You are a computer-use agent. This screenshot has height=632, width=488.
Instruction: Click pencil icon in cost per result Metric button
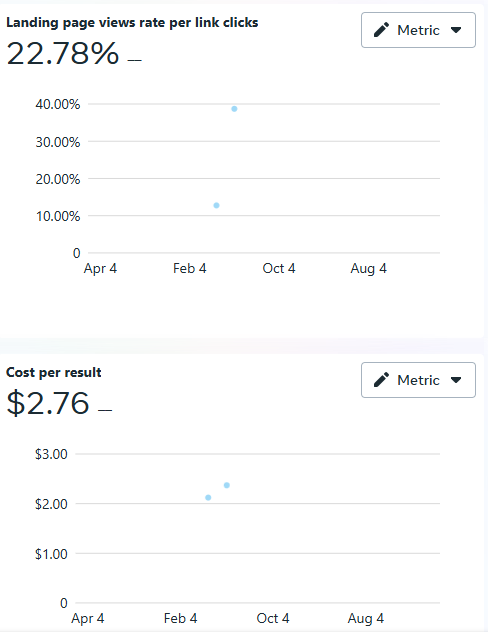coord(381,380)
